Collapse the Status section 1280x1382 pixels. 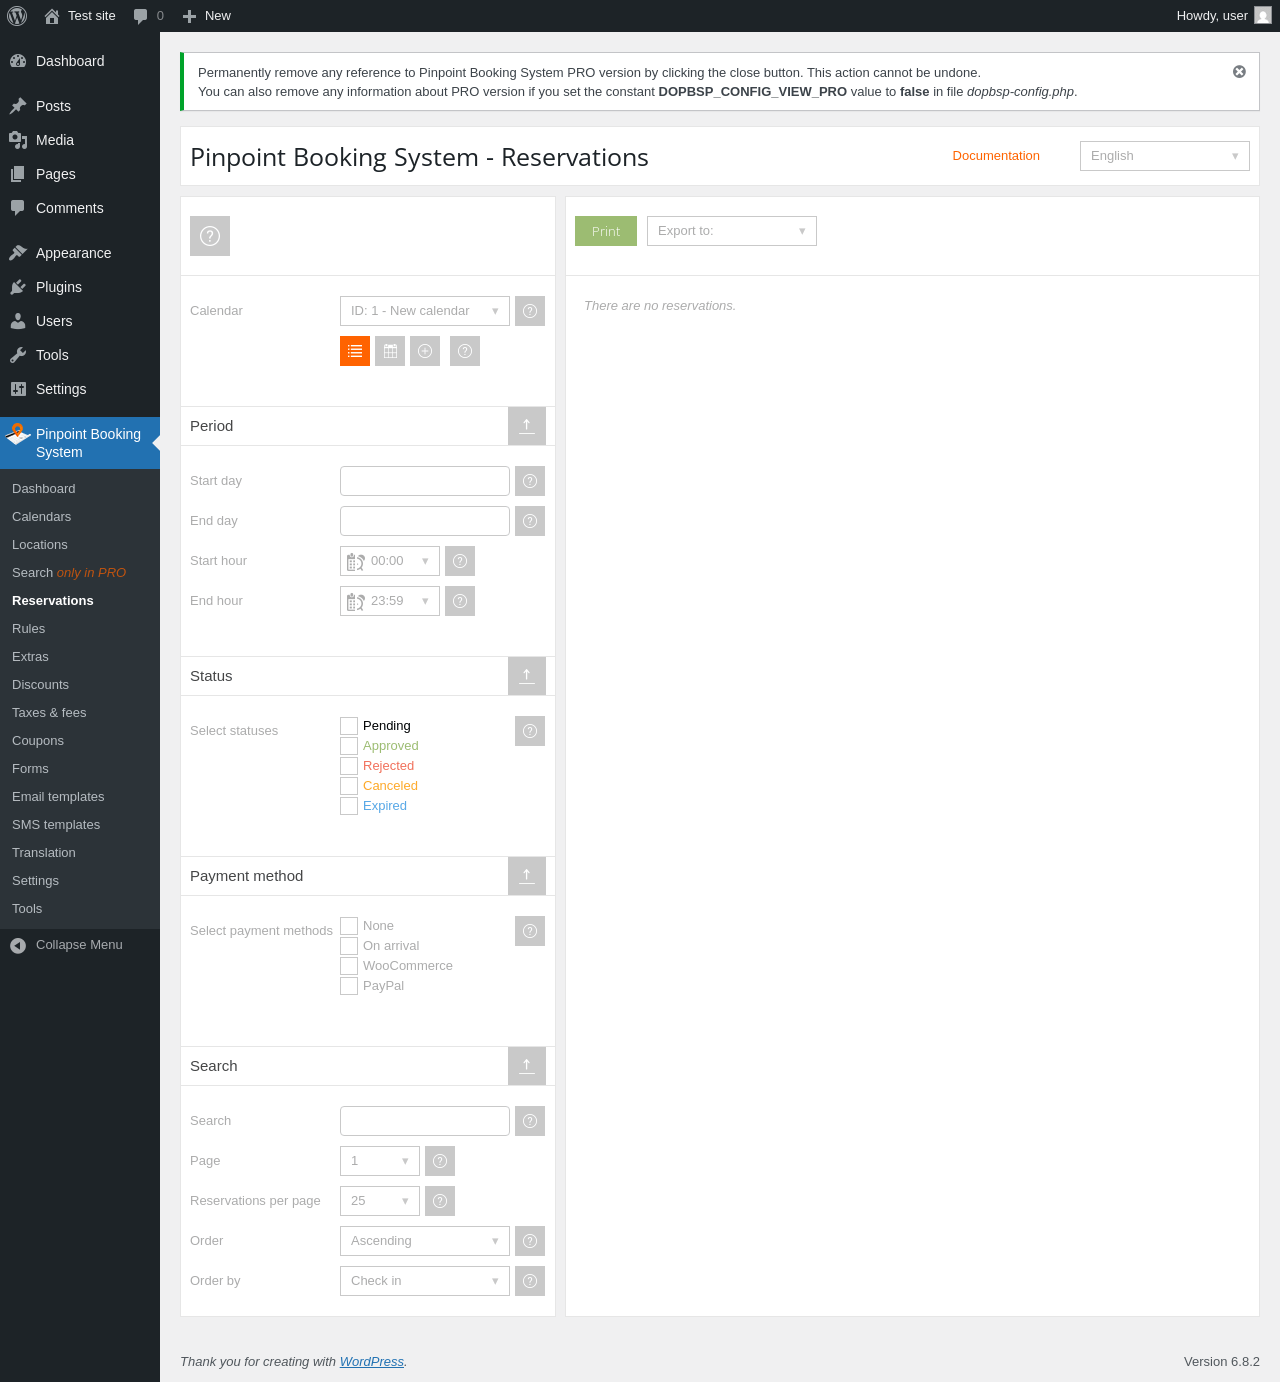527,676
